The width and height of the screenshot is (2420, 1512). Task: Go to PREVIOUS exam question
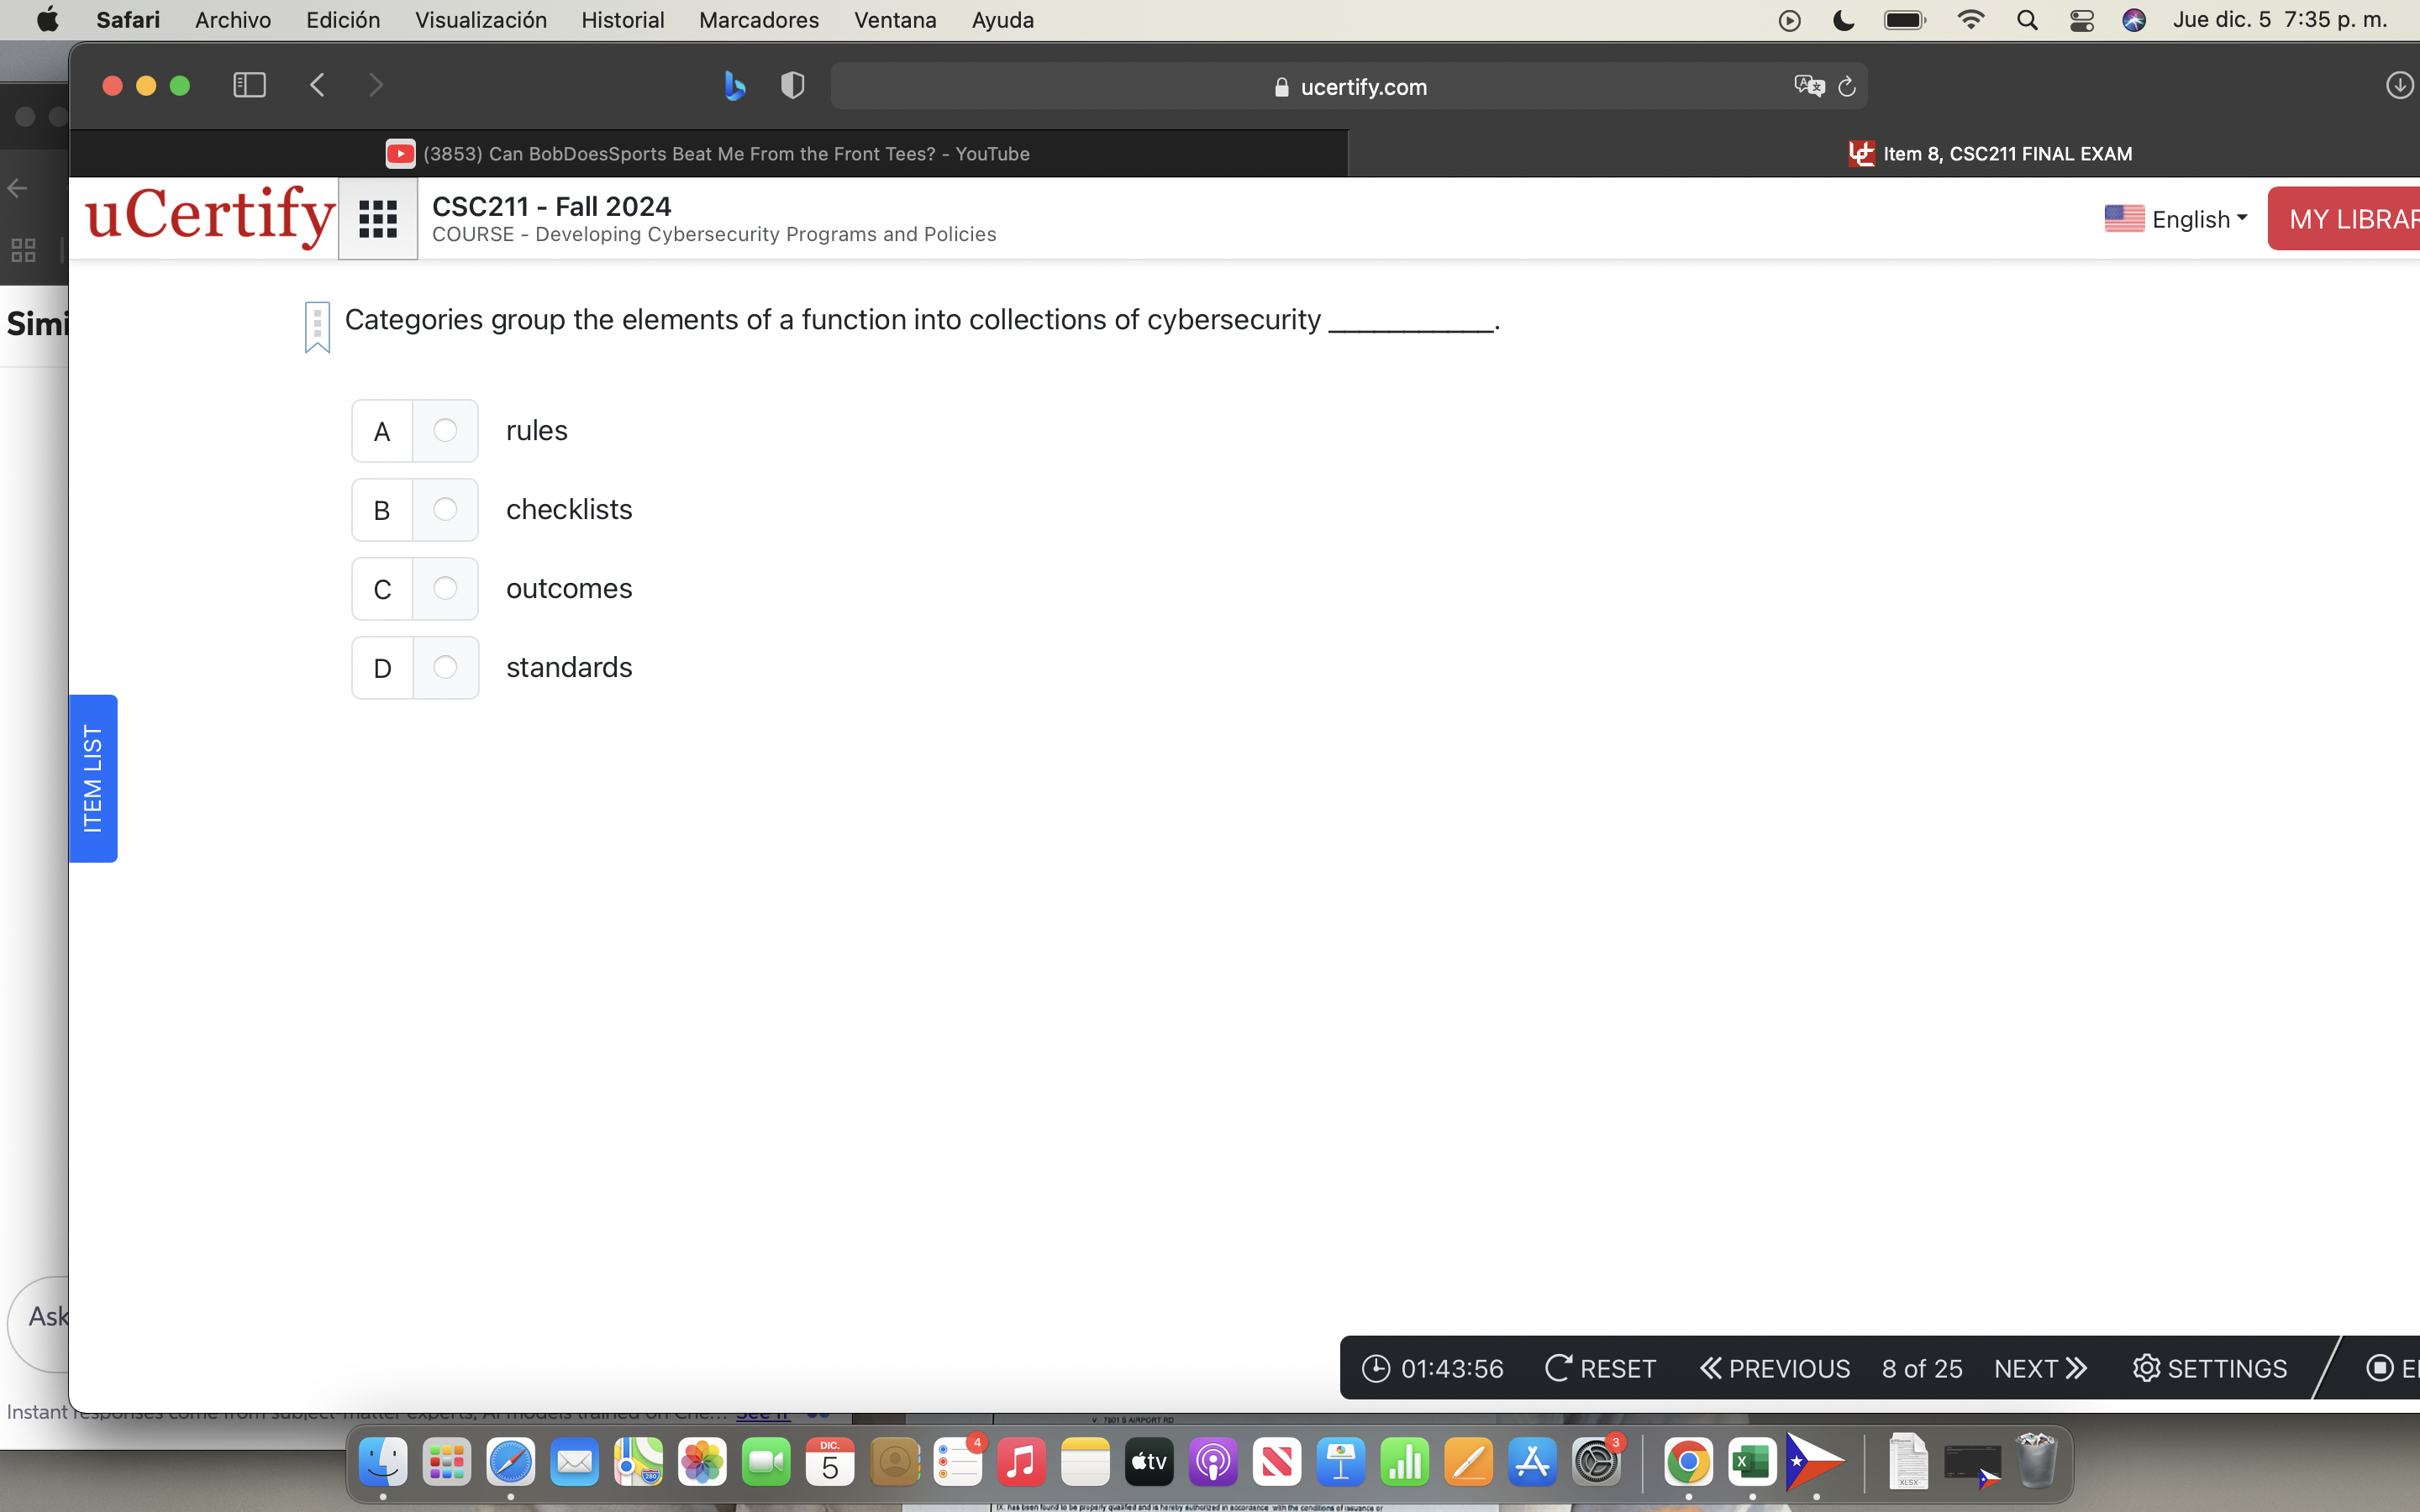(1773, 1368)
